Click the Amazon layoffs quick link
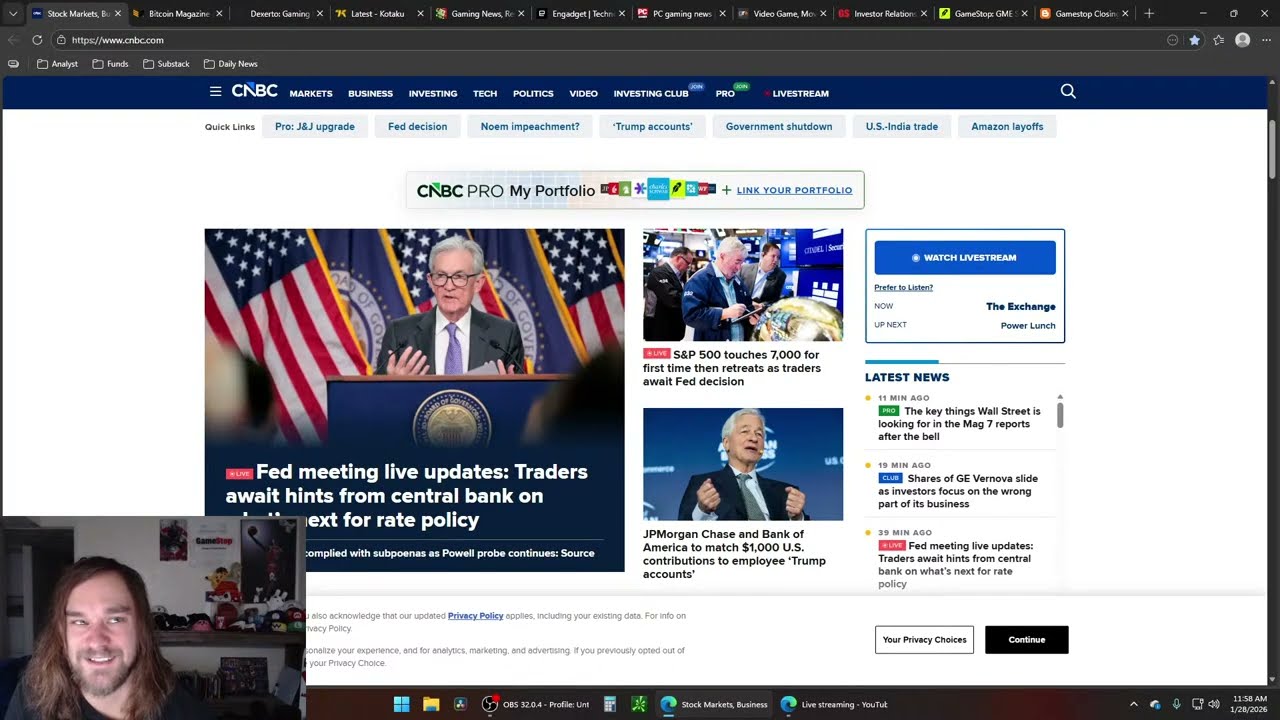 1007,127
